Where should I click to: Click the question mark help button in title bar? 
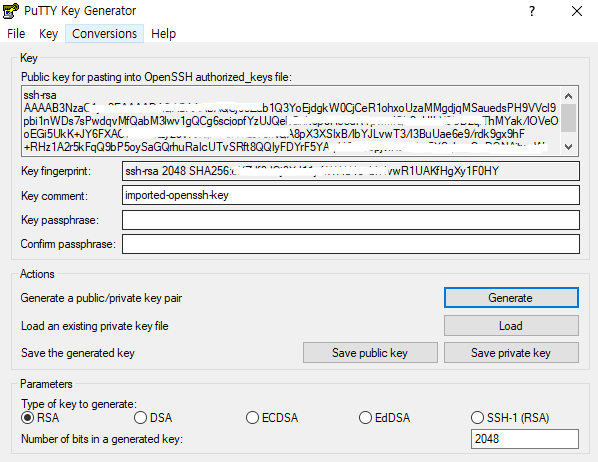(532, 11)
